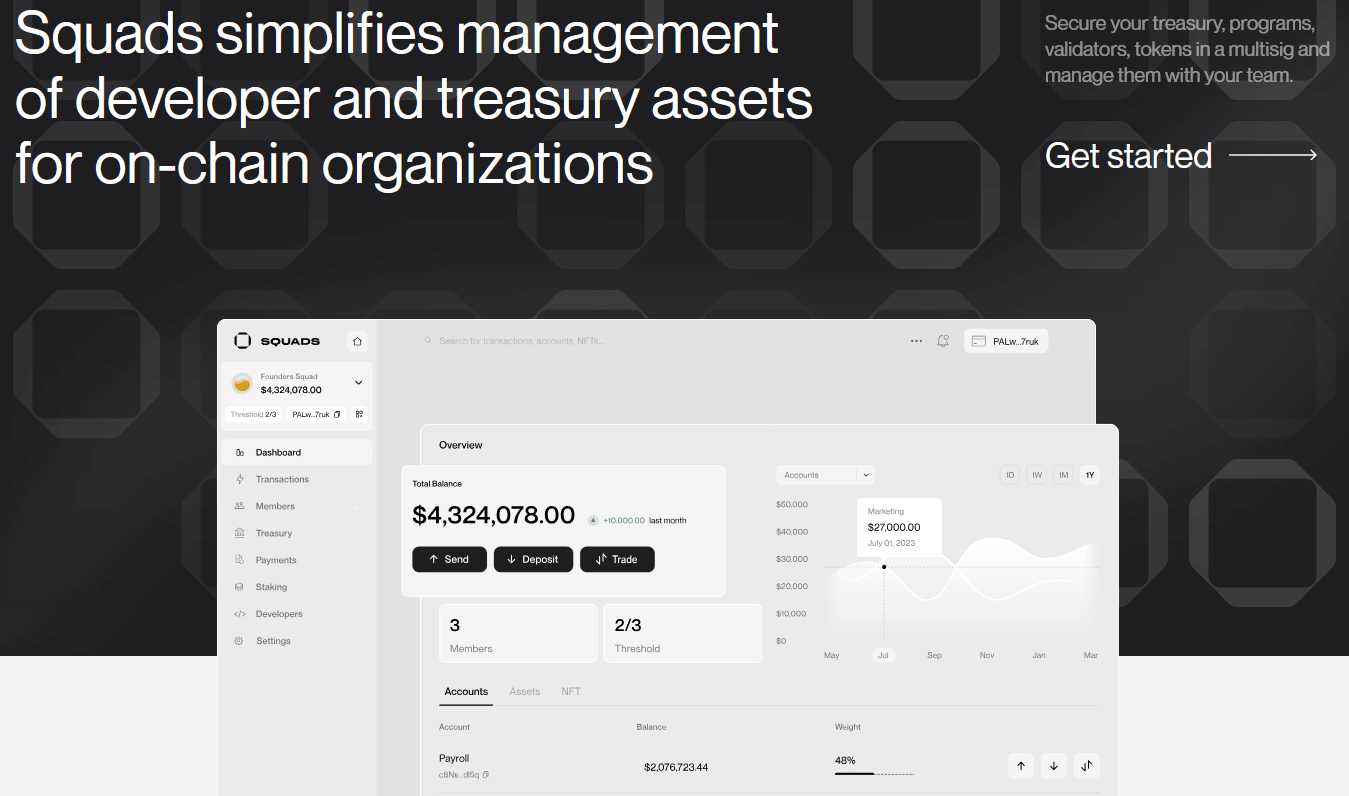
Task: Click the Marketing $27,000.00 tooltip
Action: [899, 527]
